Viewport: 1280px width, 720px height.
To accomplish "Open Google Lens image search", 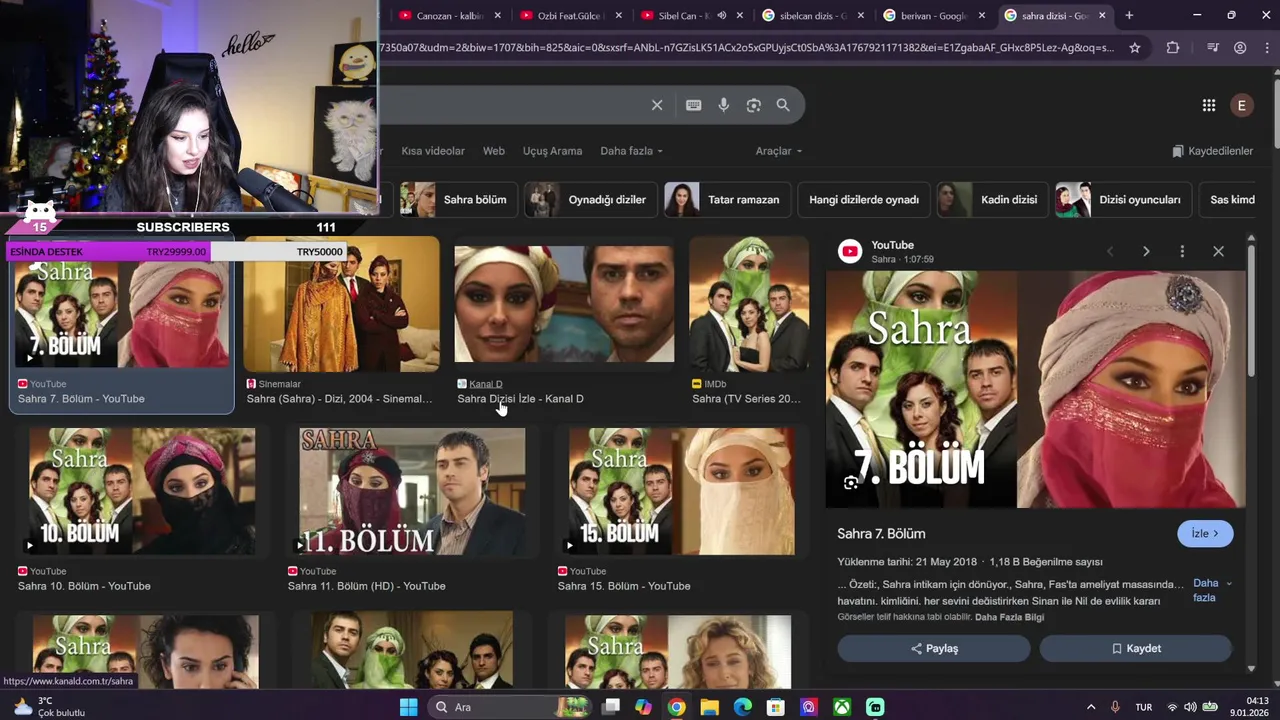I will [754, 105].
